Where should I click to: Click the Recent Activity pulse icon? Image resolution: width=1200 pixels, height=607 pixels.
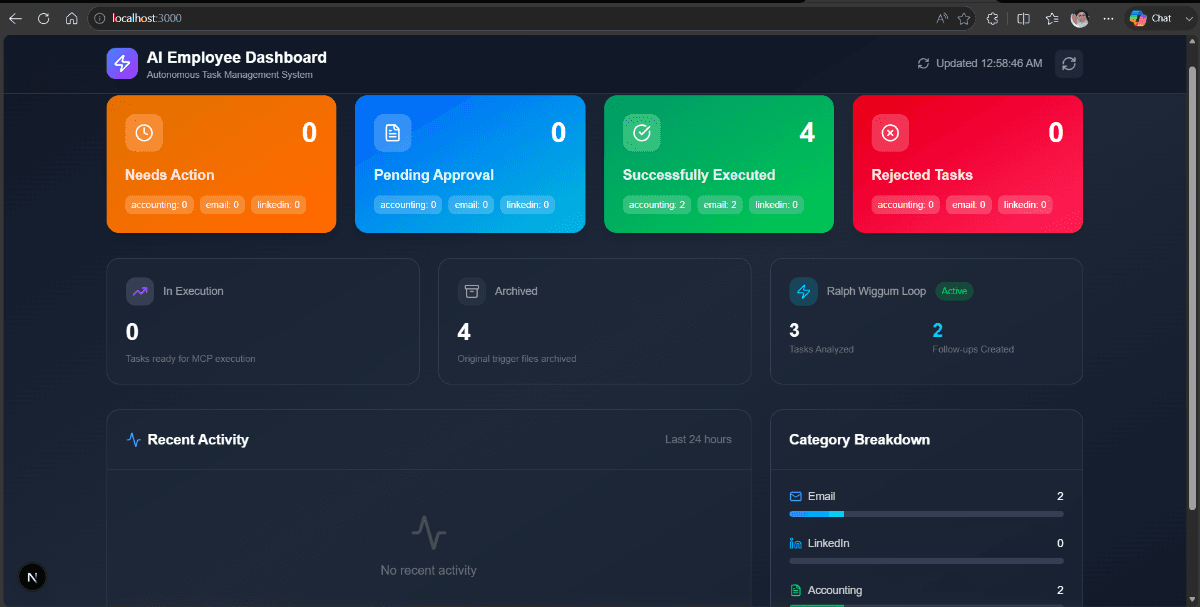click(x=134, y=439)
